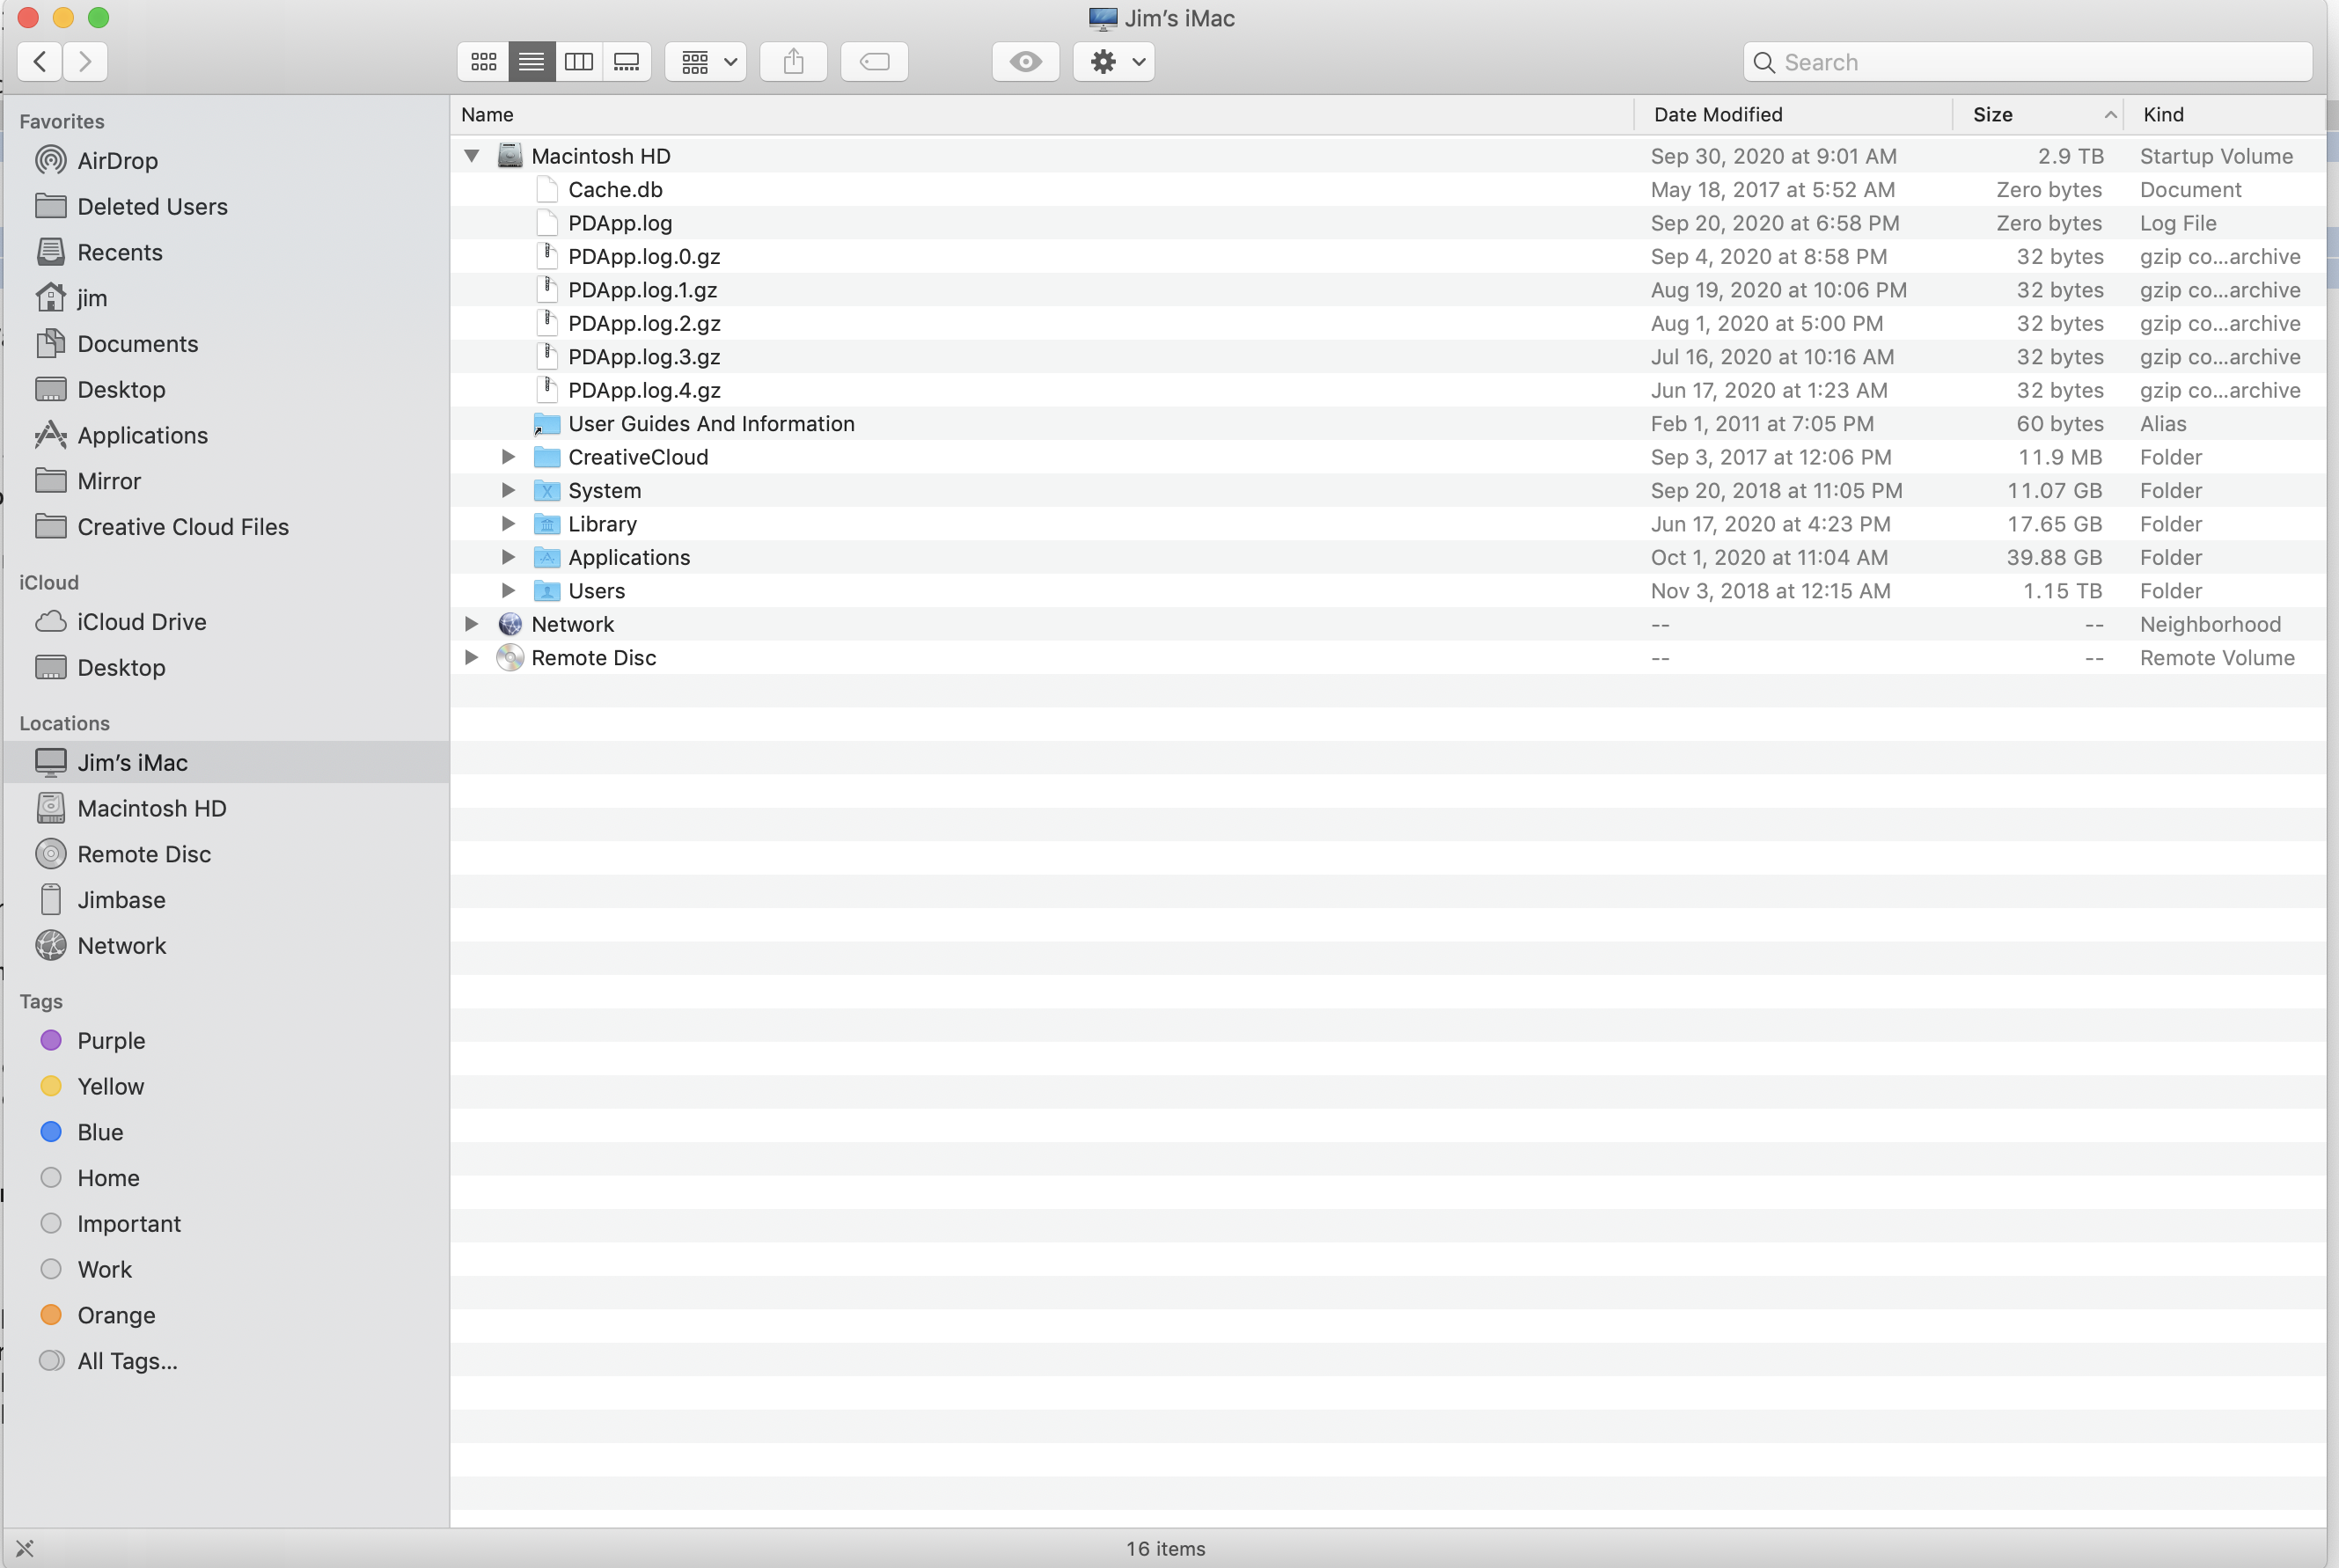Select Jimbase device in Locations
This screenshot has height=1568, width=2339.
coord(121,900)
